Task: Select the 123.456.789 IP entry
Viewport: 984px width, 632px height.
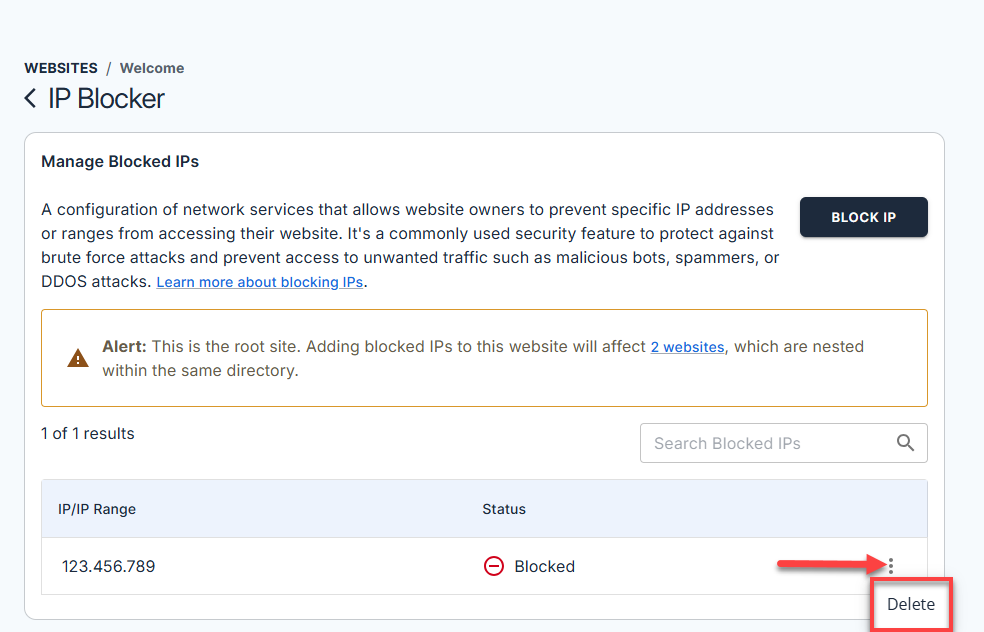Action: pyautogui.click(x=109, y=566)
